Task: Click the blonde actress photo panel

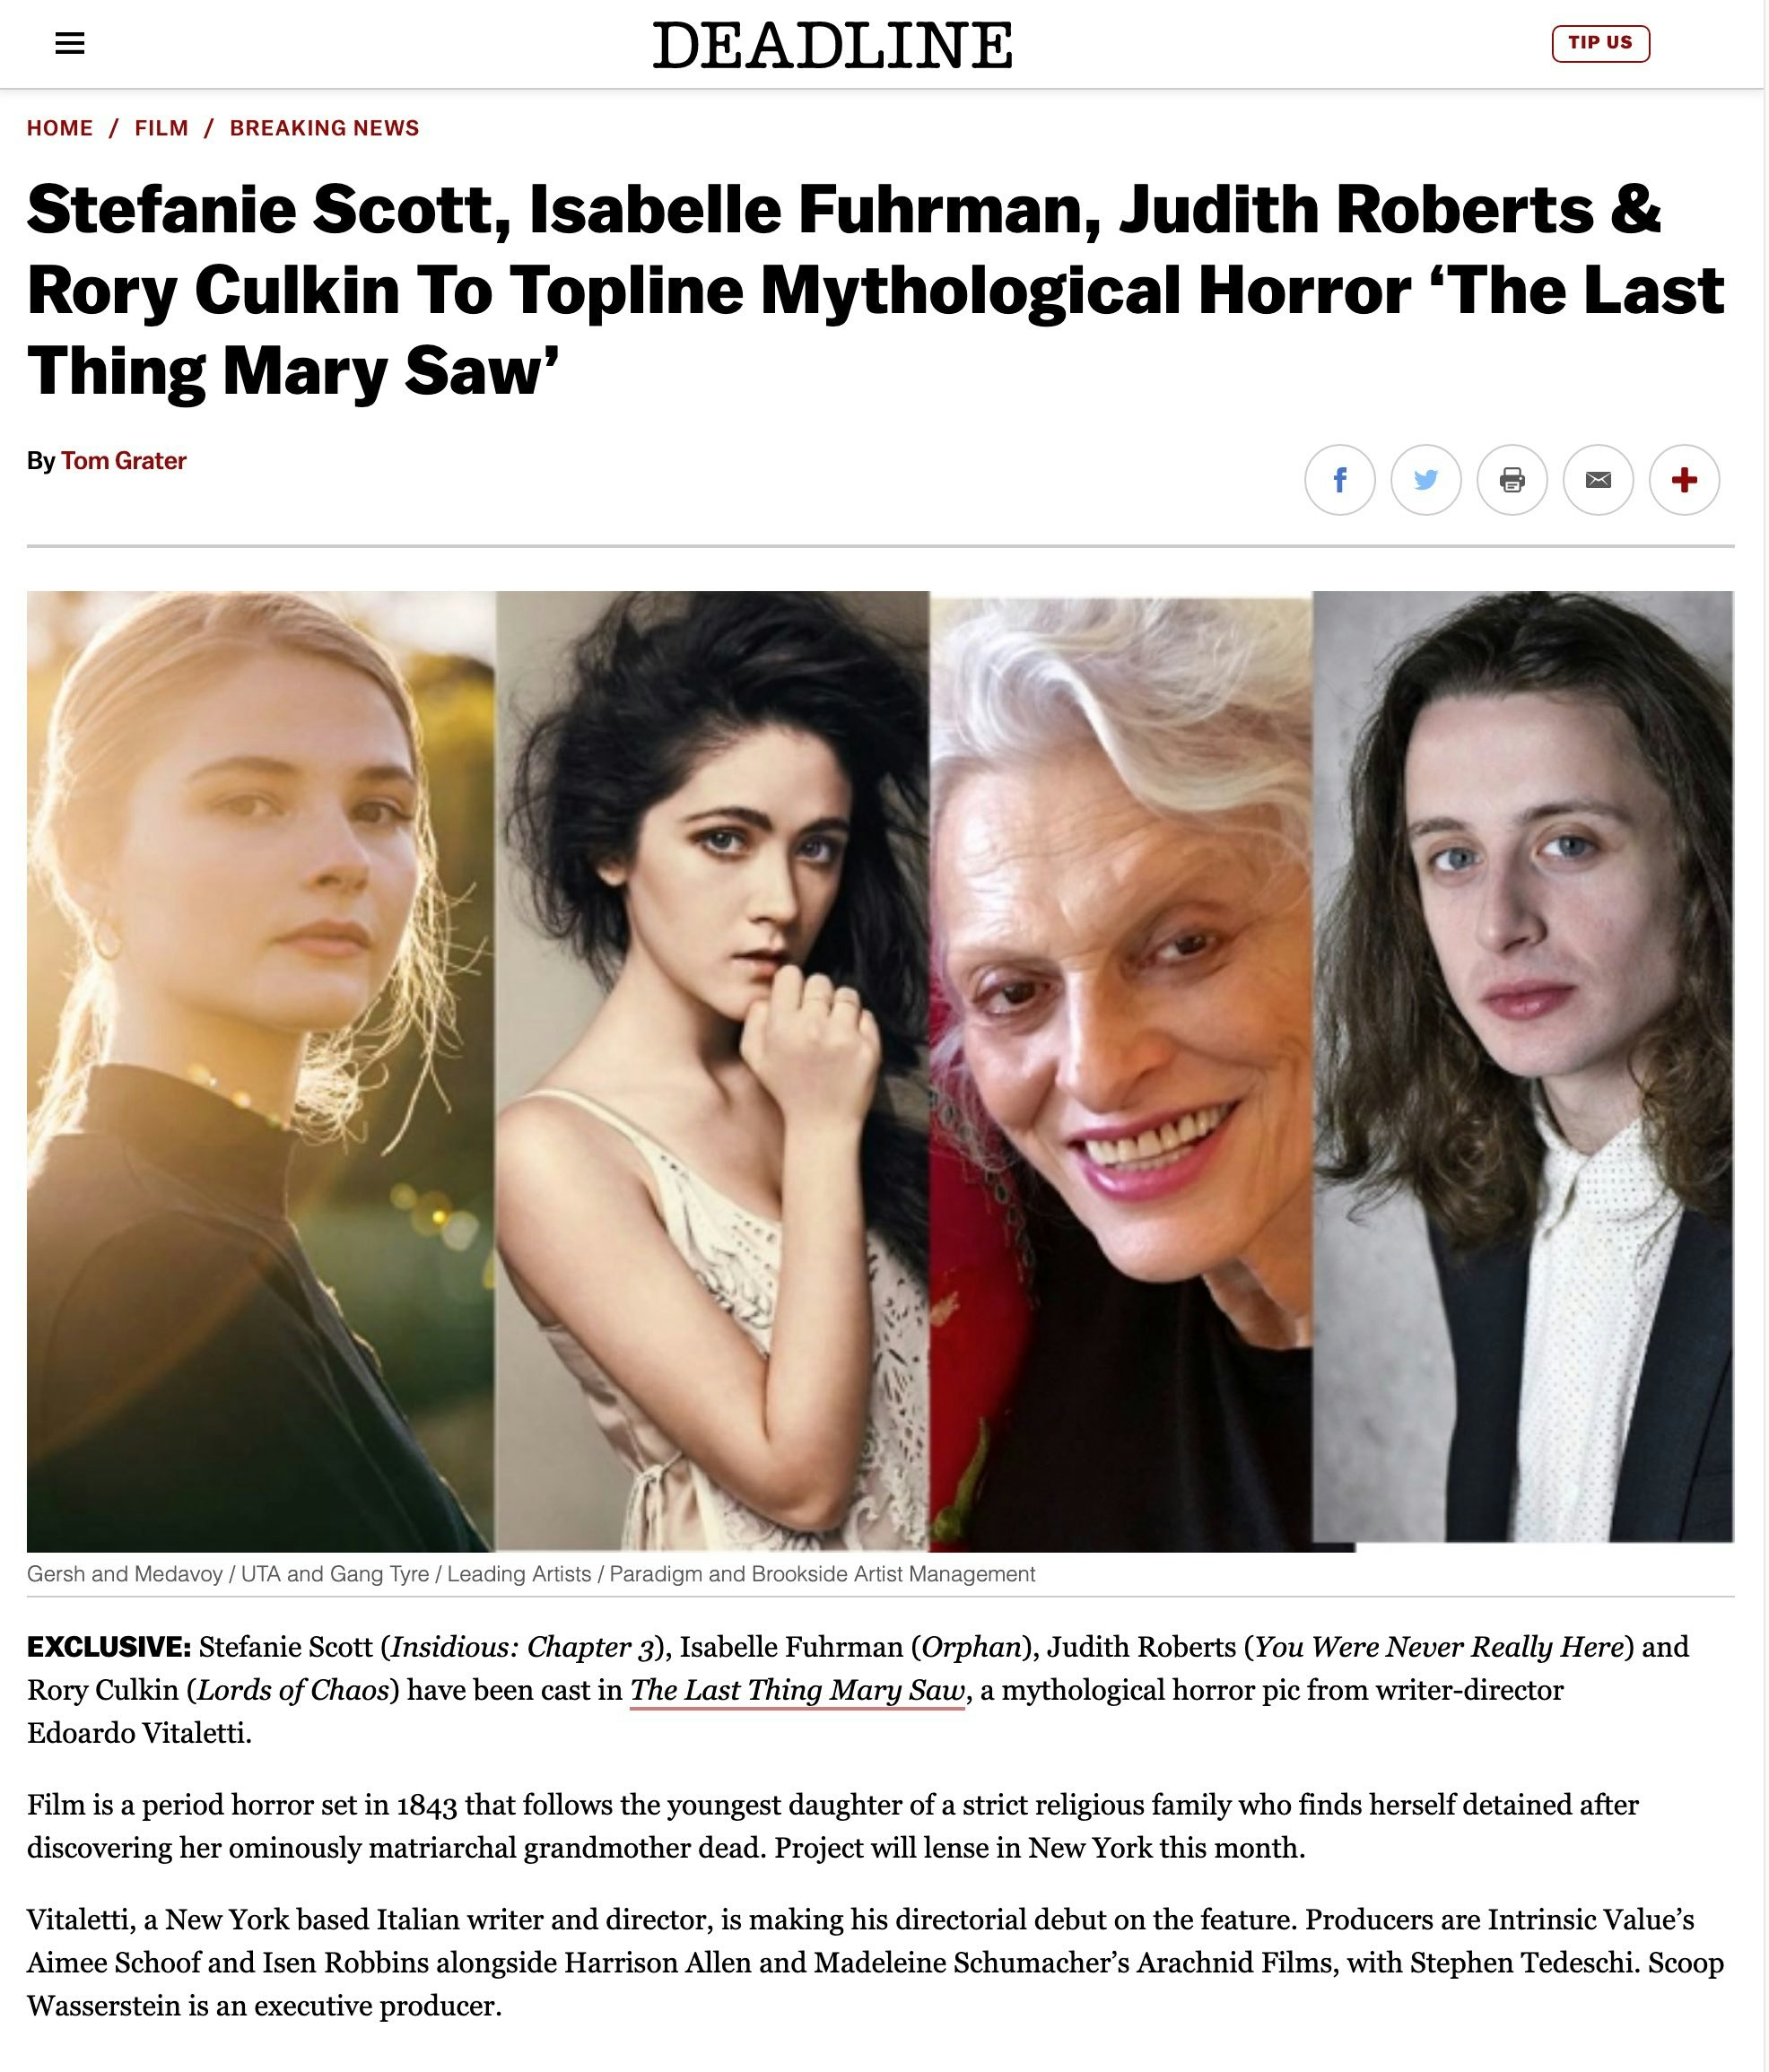Action: click(261, 1071)
